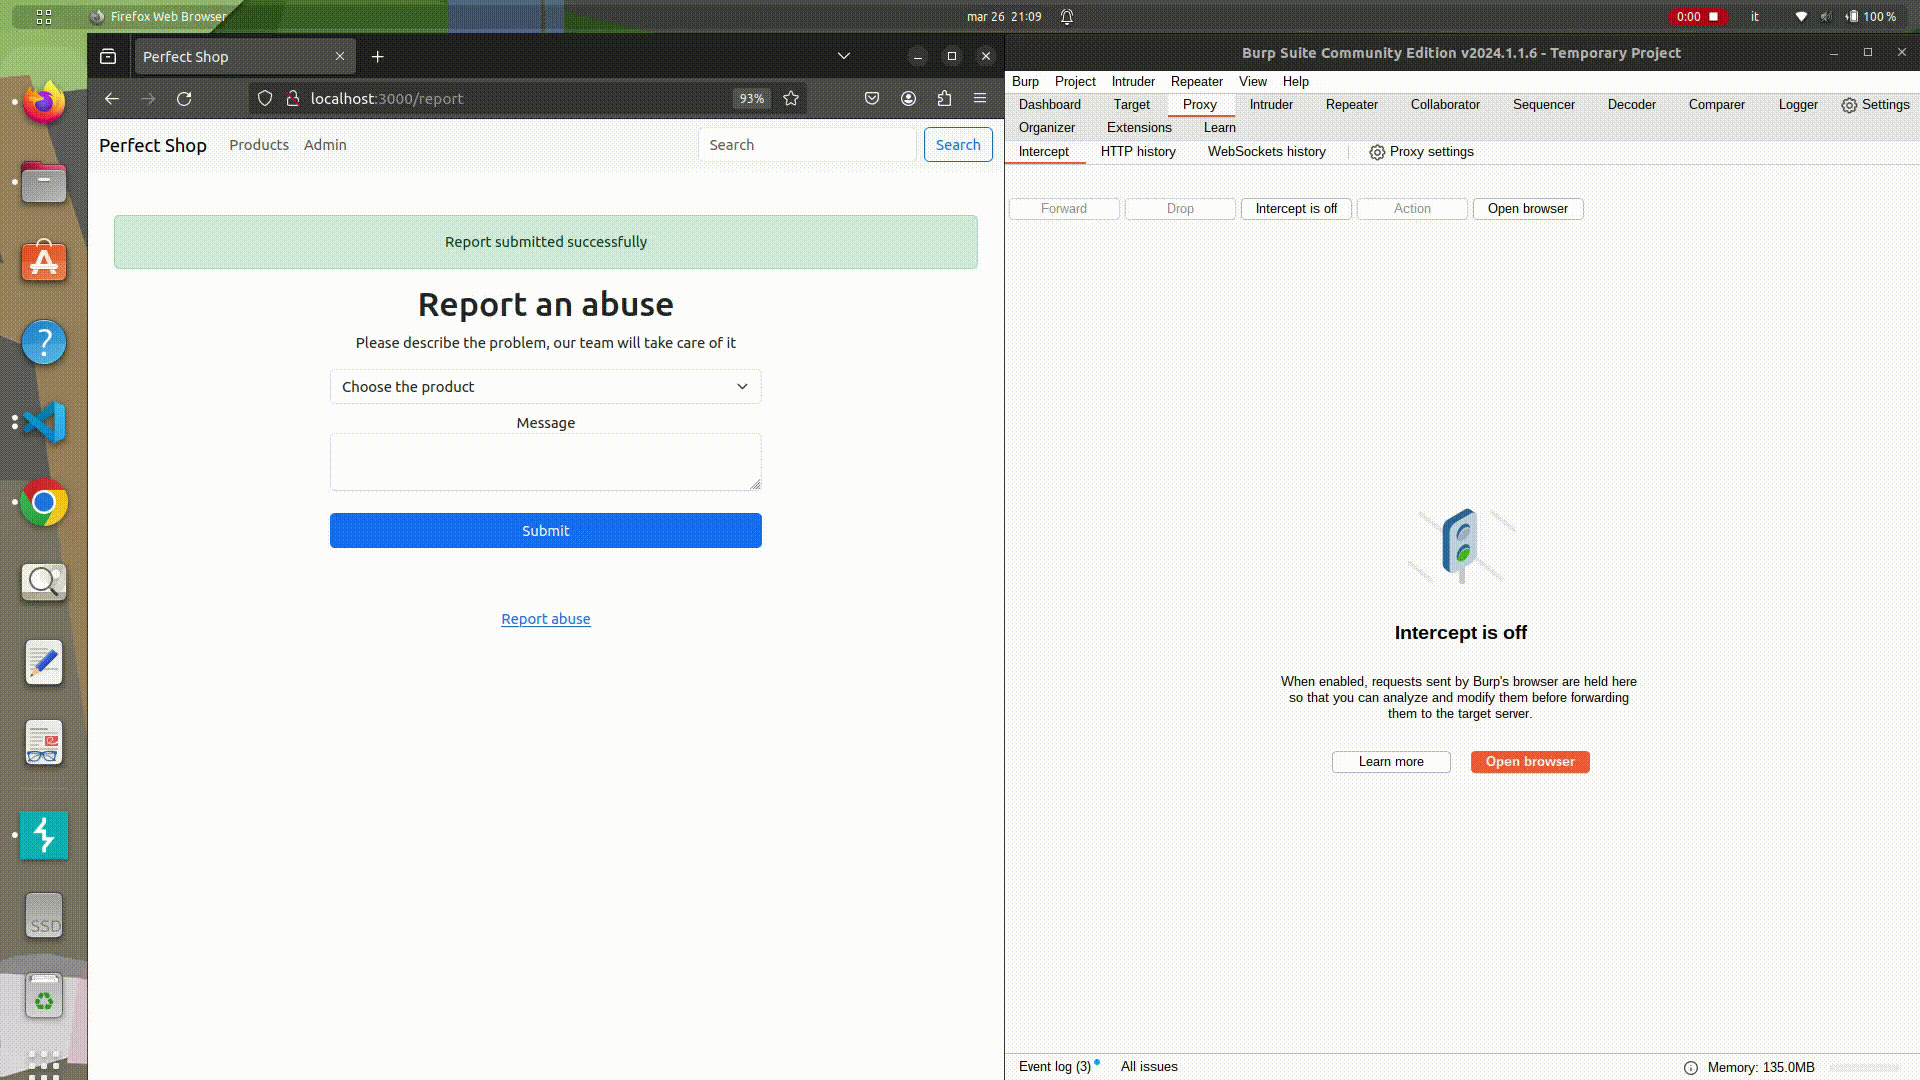The width and height of the screenshot is (1920, 1080).
Task: Expand the Learn menu in Burp
Action: tap(1218, 127)
